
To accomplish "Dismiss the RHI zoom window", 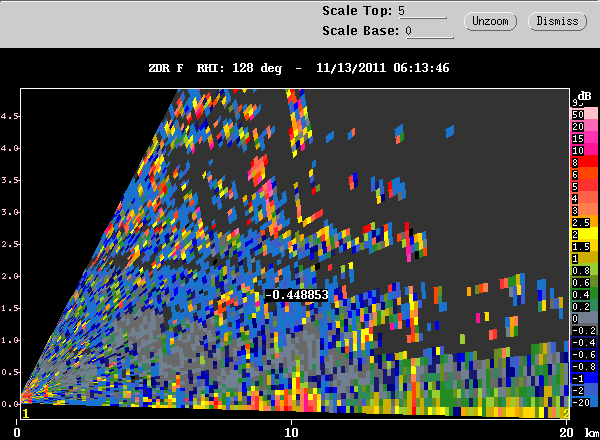I will 557,21.
